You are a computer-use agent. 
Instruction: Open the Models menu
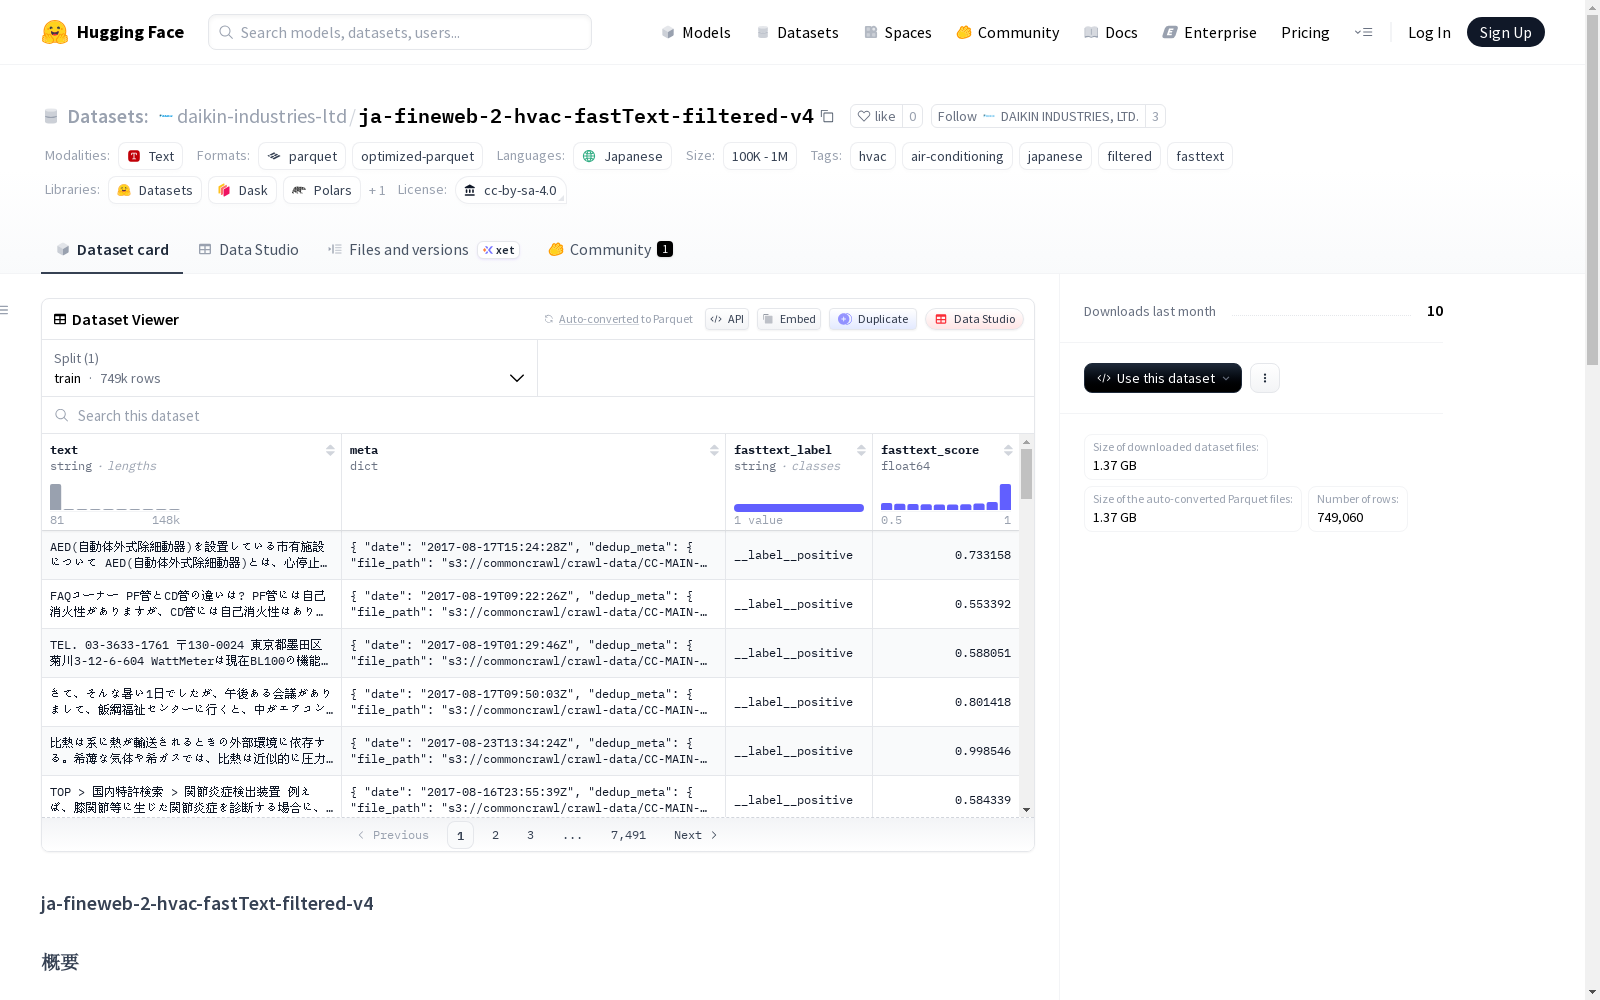click(x=696, y=32)
